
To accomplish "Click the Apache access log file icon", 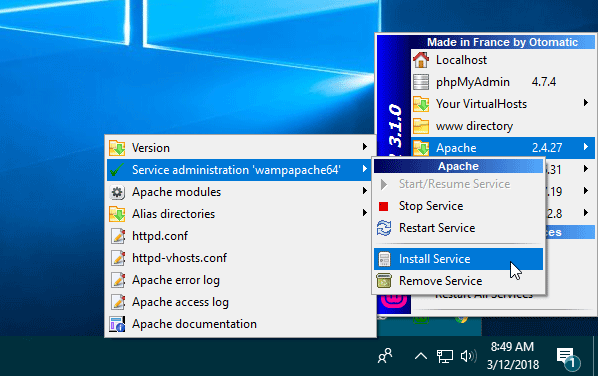I will point(117,302).
